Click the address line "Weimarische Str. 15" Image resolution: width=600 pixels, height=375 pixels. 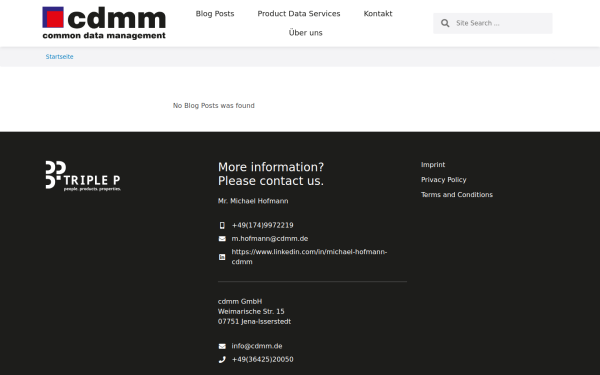[251, 311]
